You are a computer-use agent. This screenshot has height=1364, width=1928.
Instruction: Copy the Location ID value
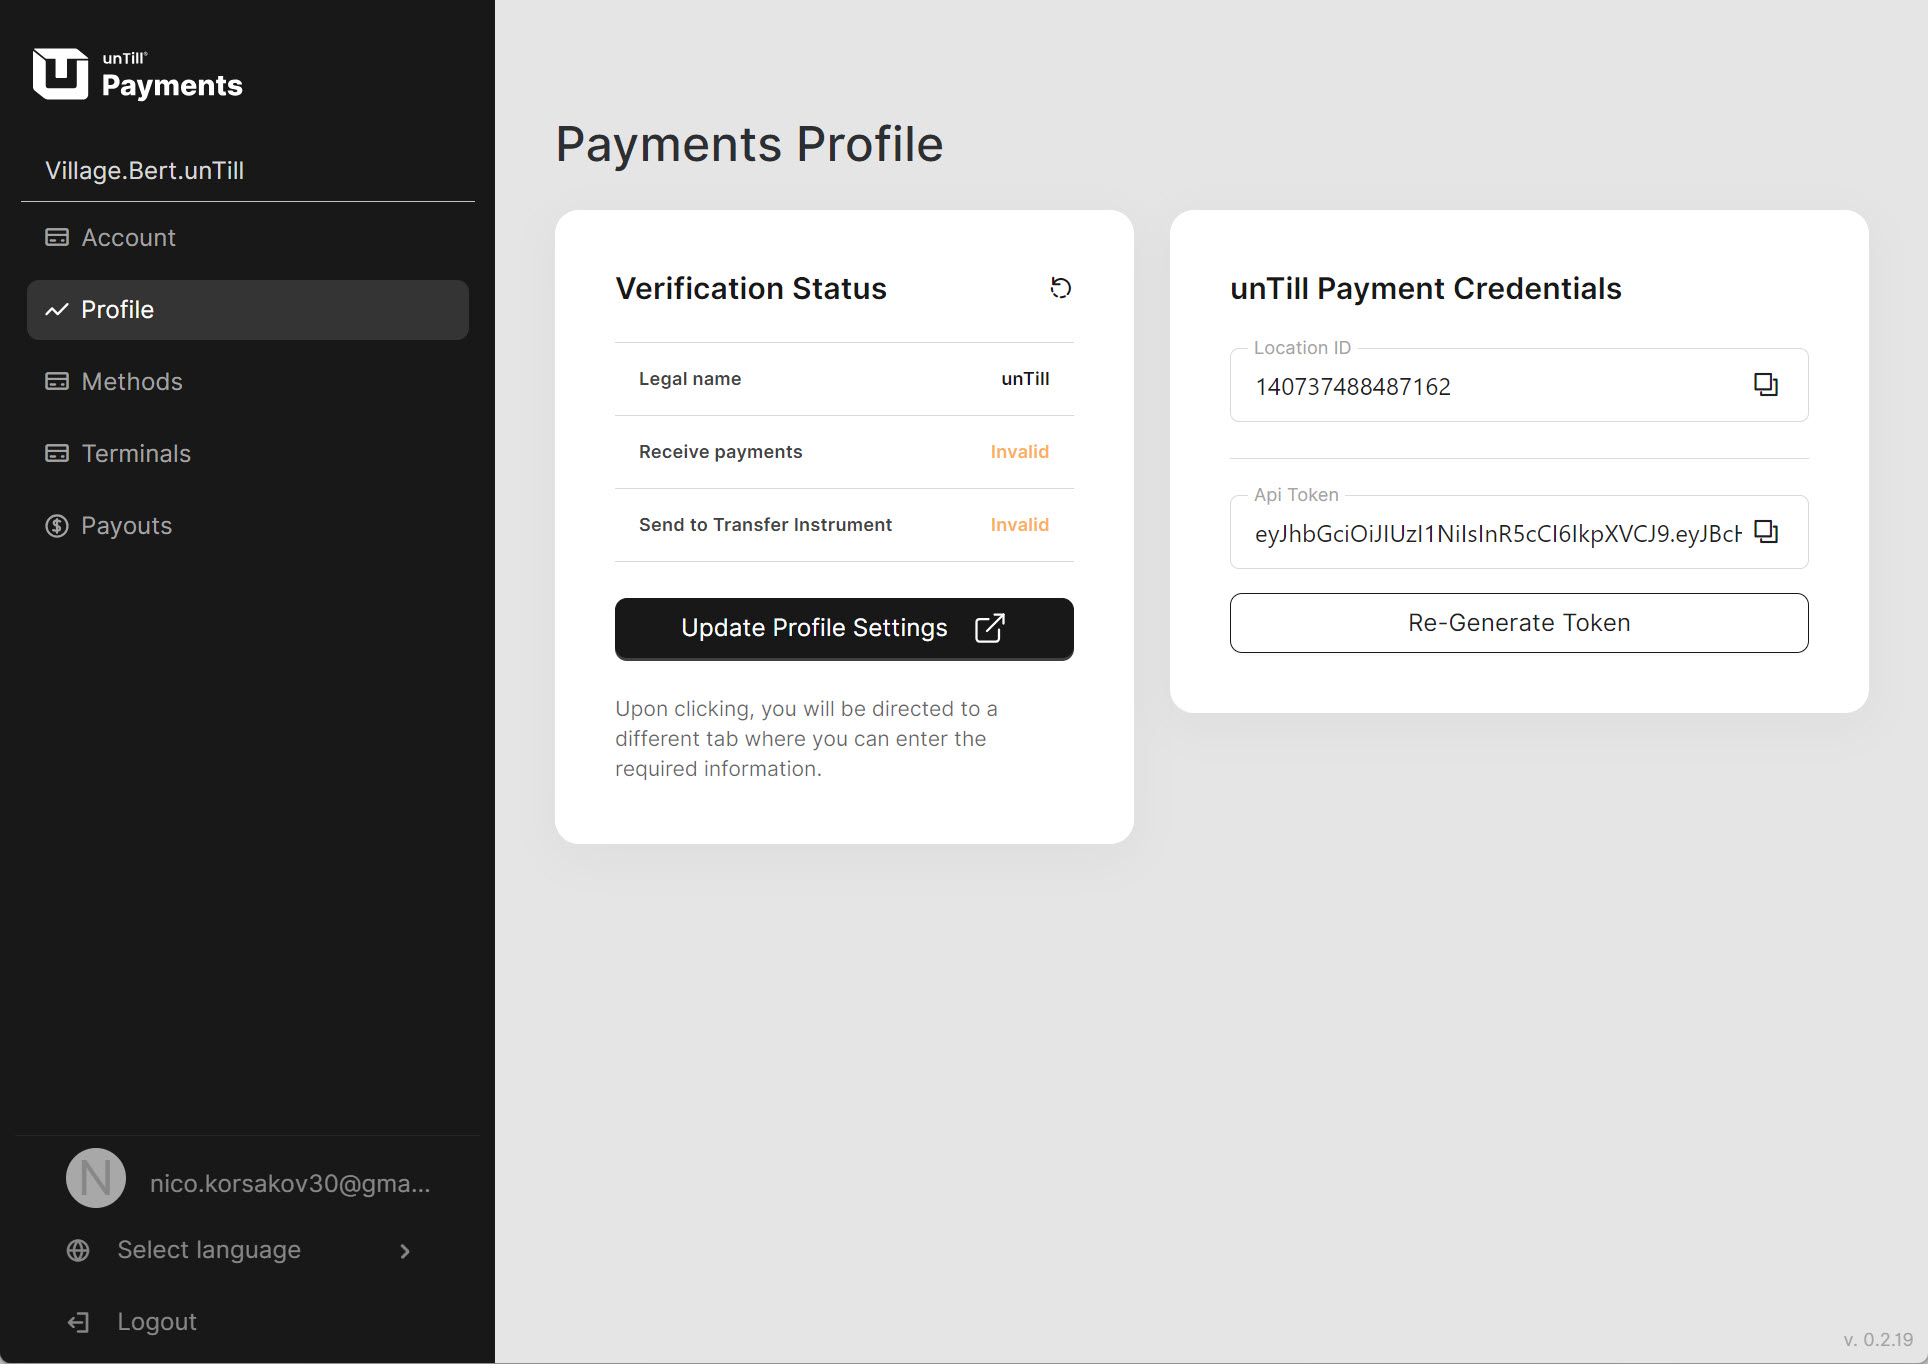point(1765,385)
